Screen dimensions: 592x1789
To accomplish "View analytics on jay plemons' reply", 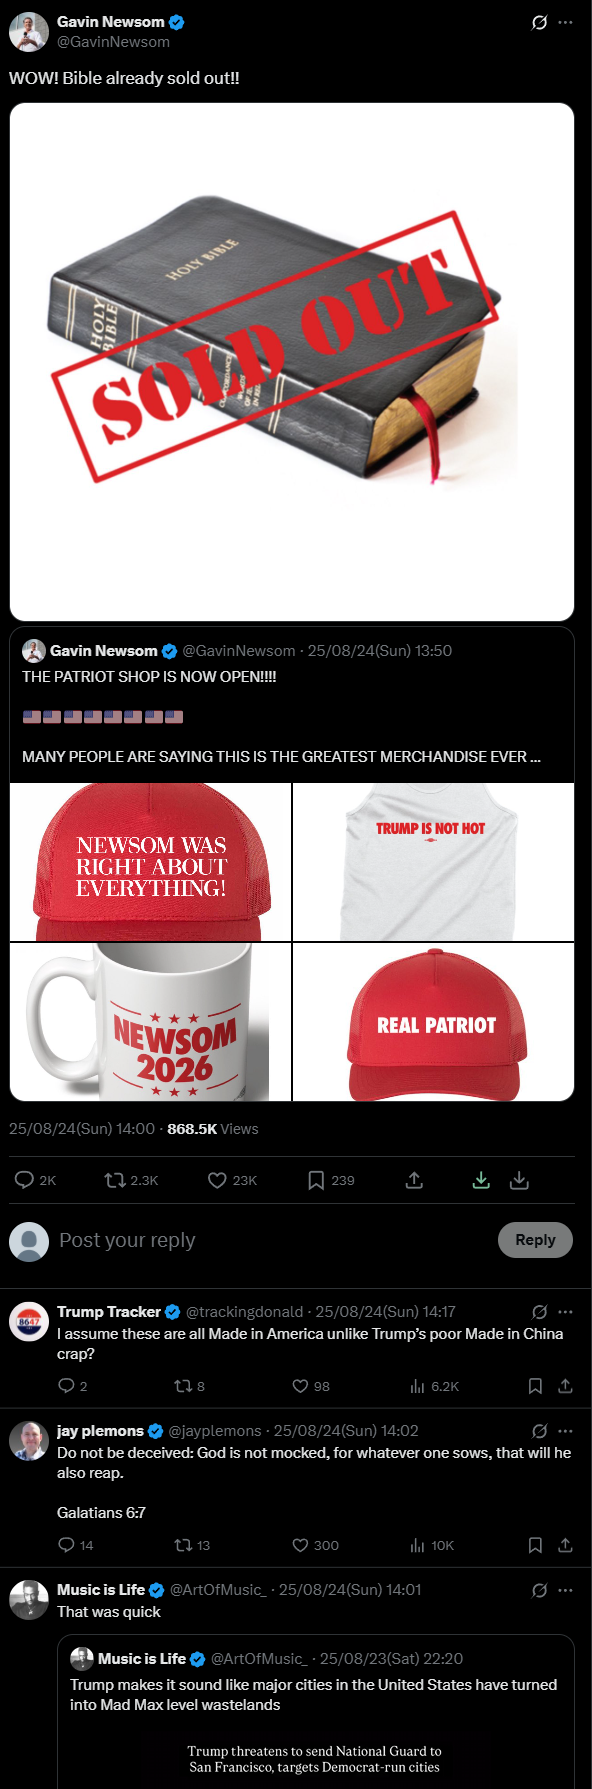I will tap(417, 1545).
